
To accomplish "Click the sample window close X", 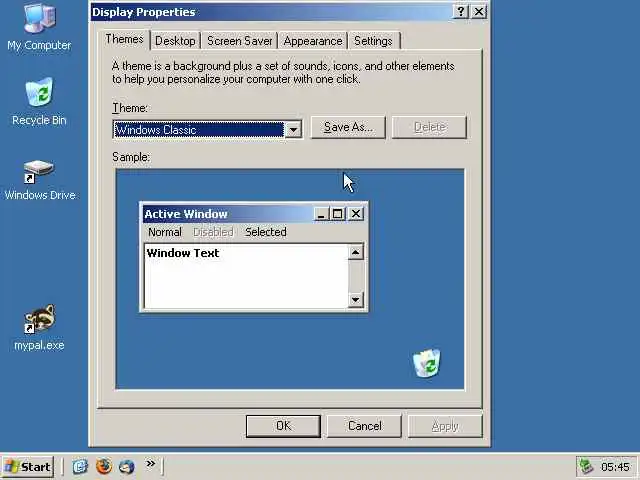I will click(x=356, y=214).
